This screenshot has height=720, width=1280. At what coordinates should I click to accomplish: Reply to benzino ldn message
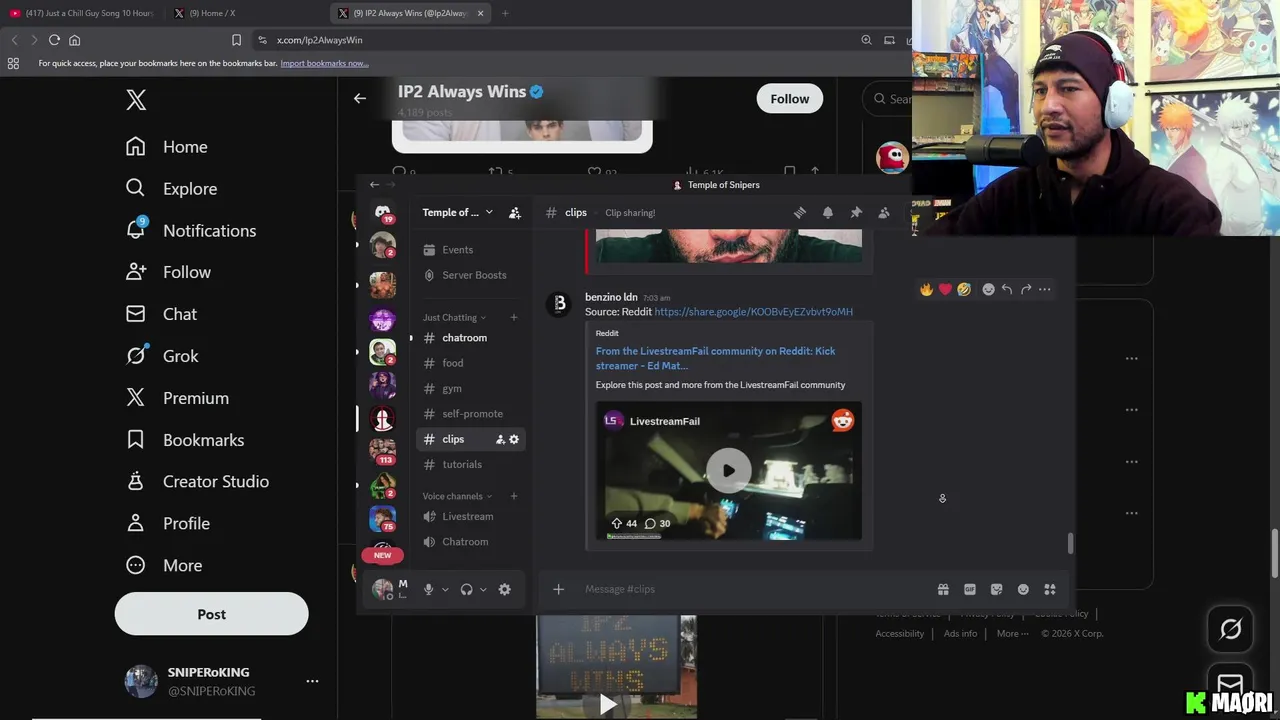(1007, 289)
